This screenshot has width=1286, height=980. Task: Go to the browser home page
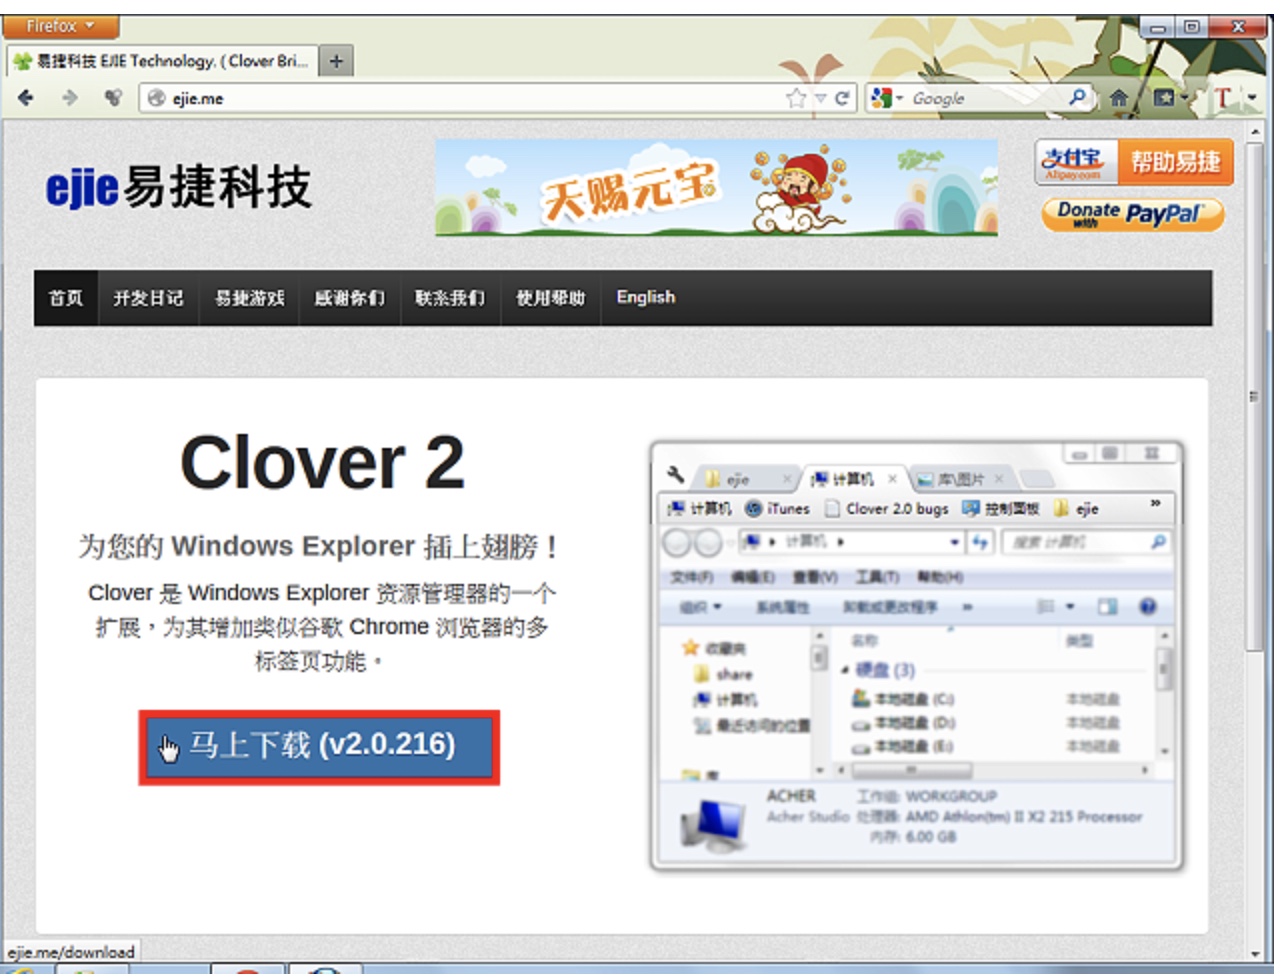1119,98
